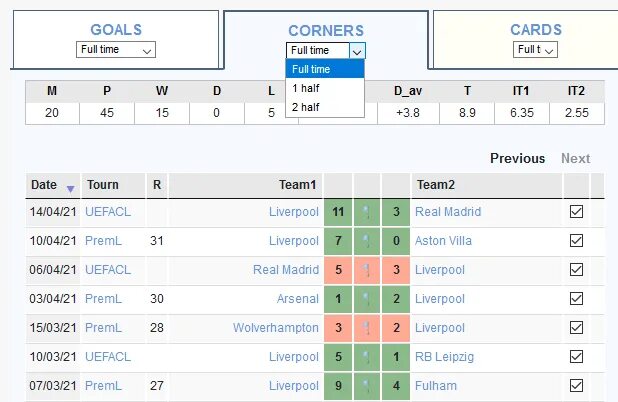This screenshot has height=402, width=618.
Task: Click corner flag icon in RB Leipzig row
Action: click(x=367, y=357)
